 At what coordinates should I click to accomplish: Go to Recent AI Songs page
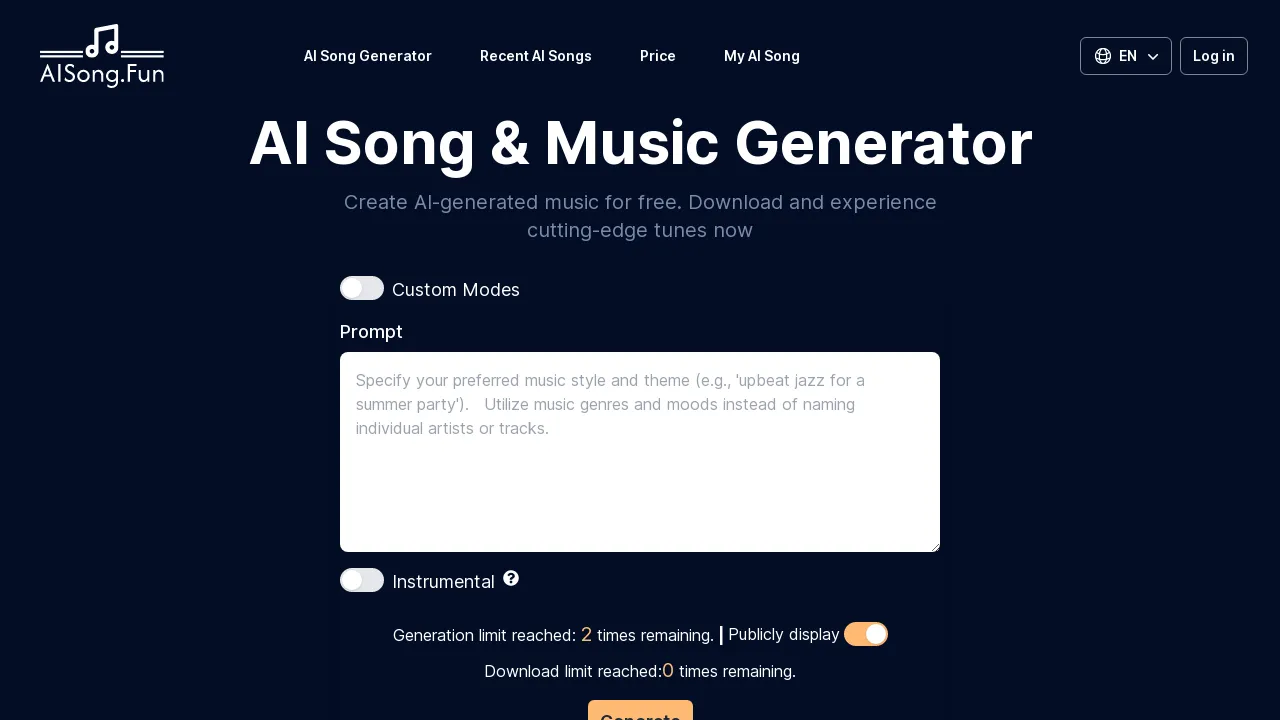(x=536, y=56)
